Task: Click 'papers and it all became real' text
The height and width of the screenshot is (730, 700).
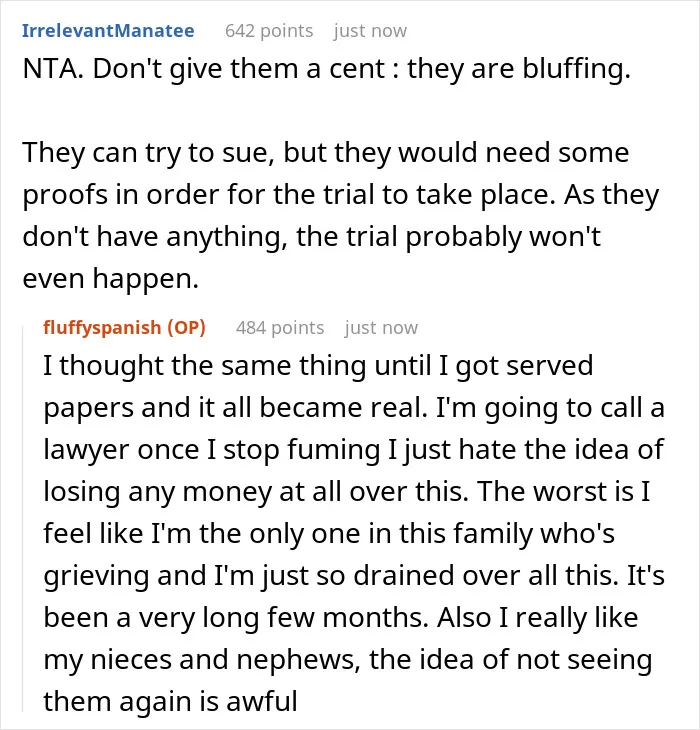Action: [x=235, y=408]
